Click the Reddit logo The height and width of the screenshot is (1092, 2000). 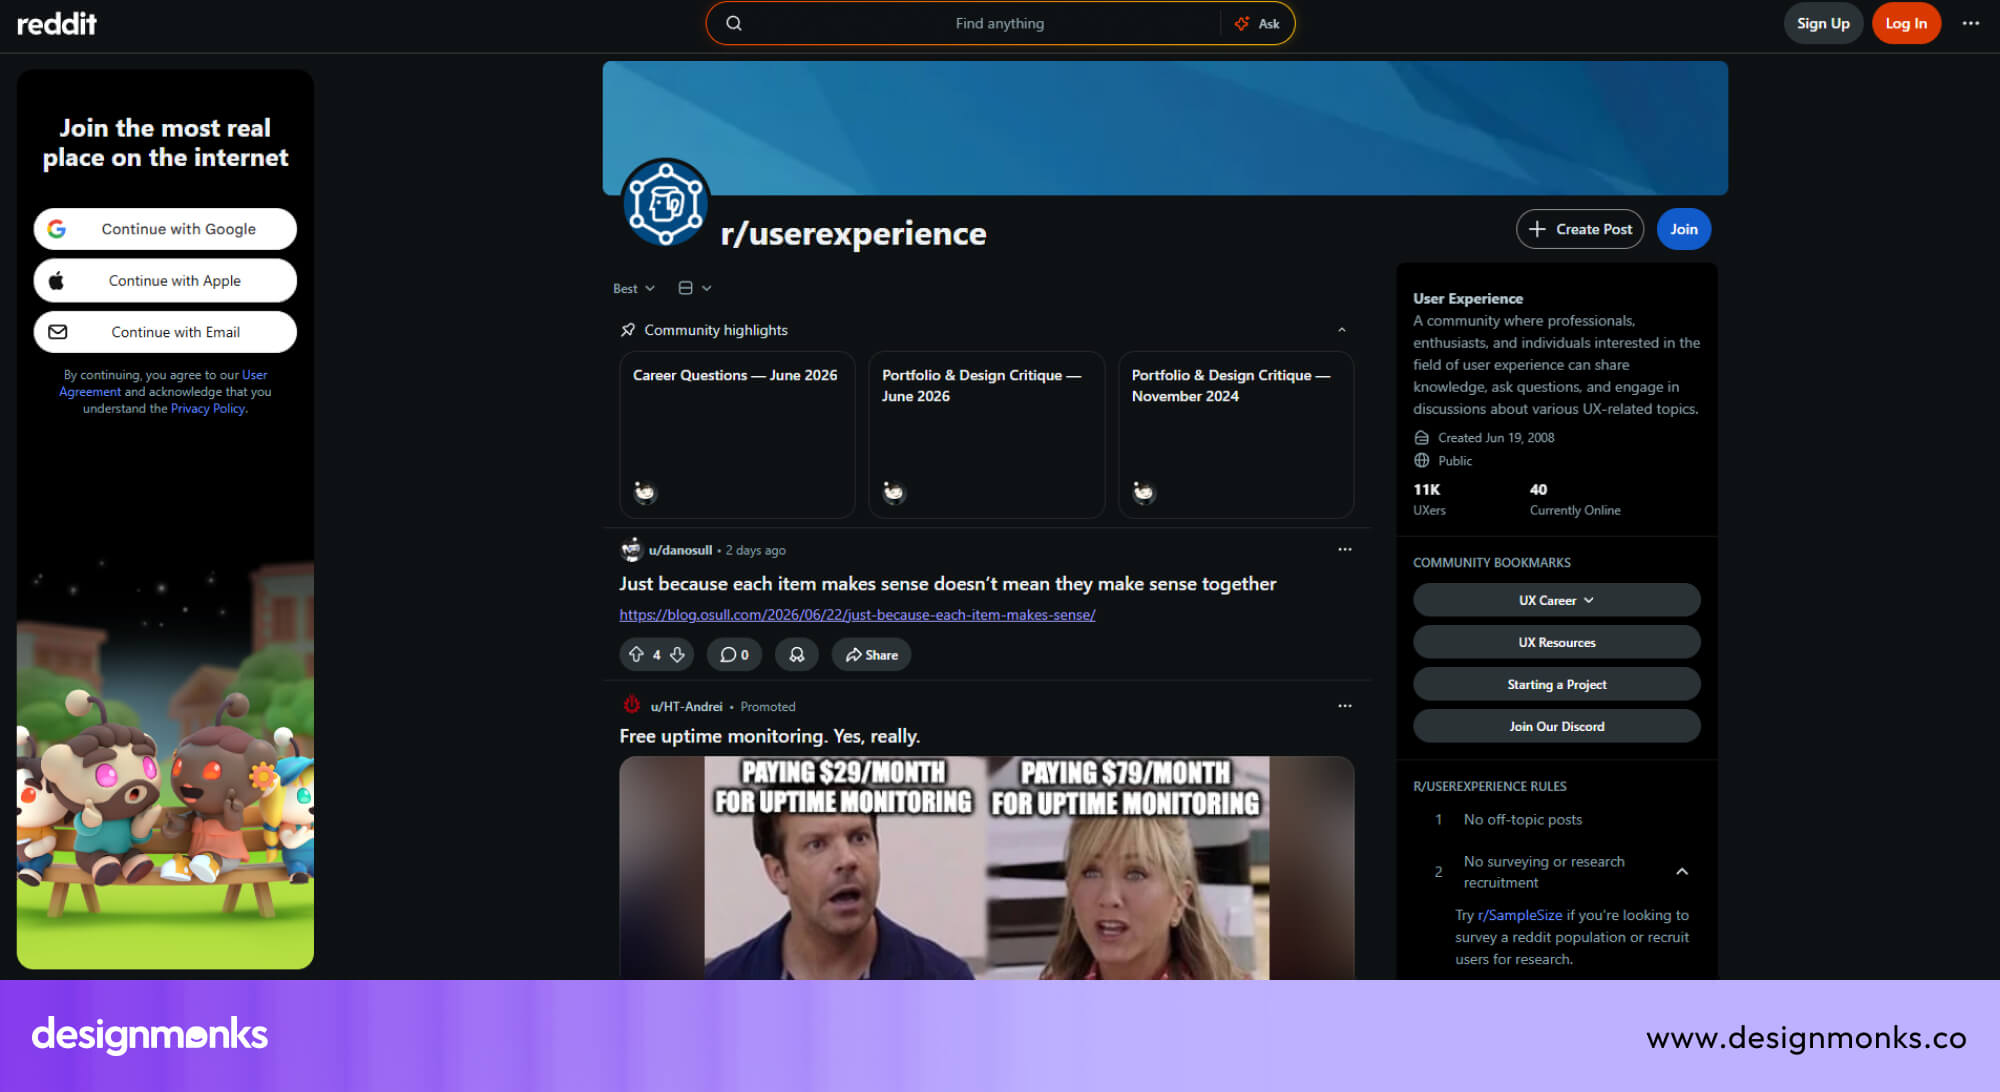56,23
